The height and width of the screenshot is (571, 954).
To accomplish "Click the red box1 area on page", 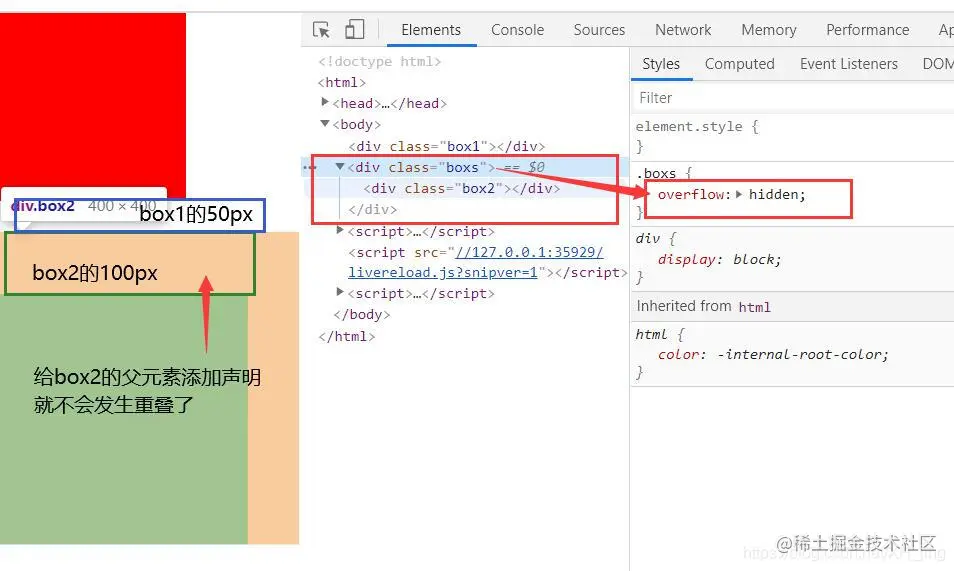I will pos(92,100).
